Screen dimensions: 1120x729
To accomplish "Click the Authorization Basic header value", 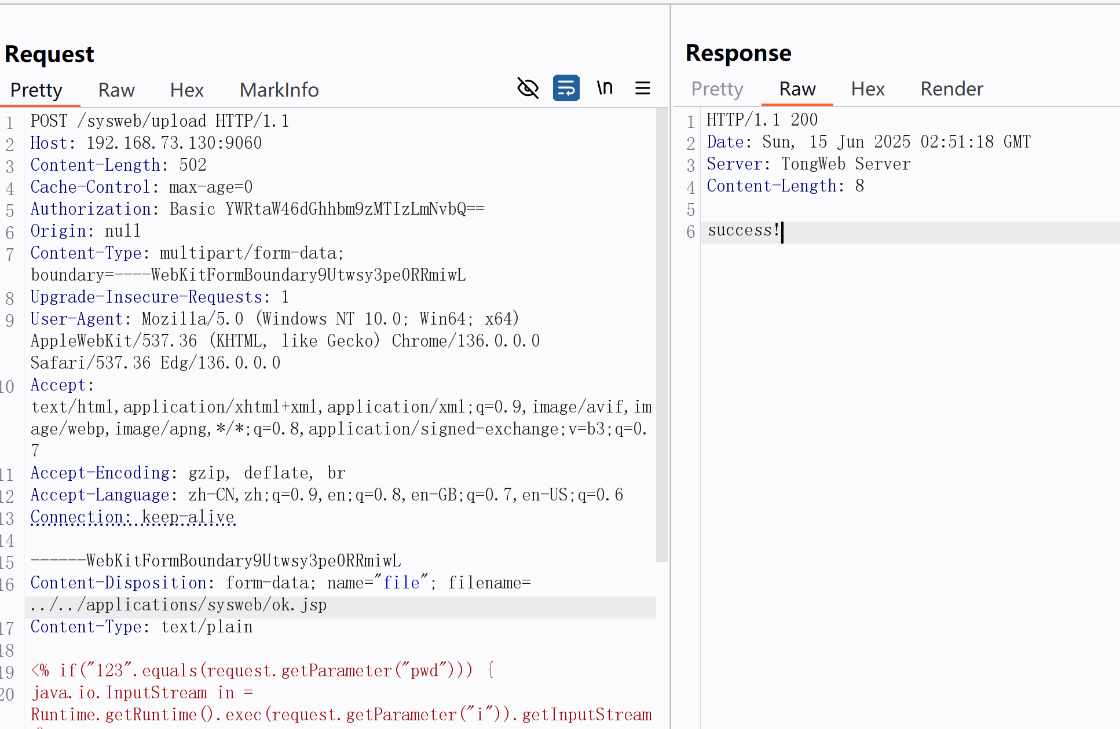I will 326,209.
